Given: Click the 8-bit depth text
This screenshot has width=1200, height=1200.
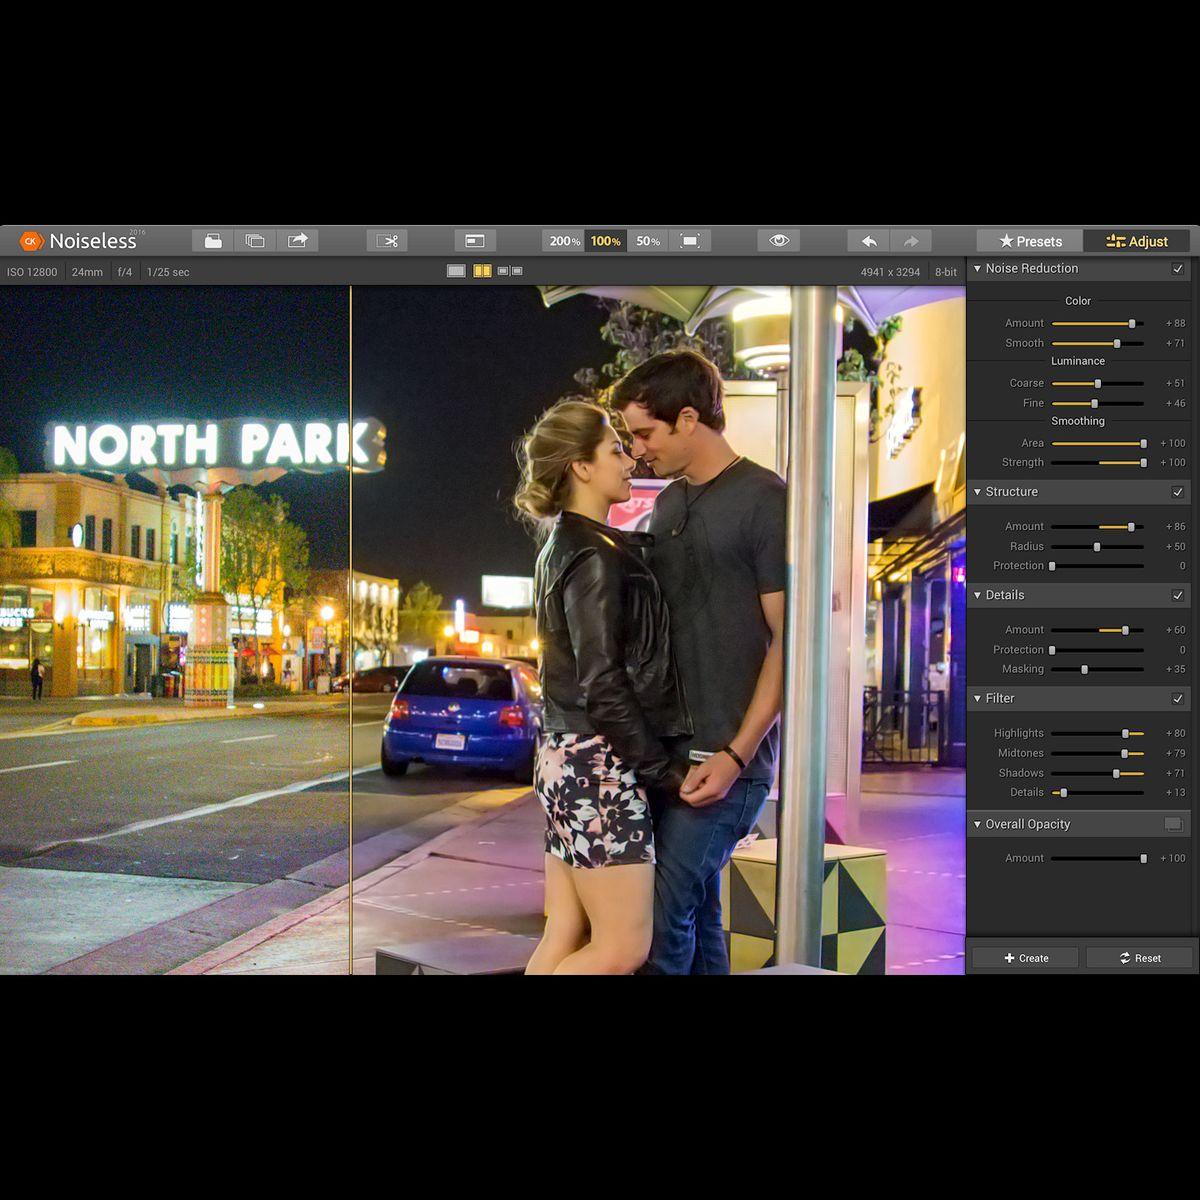Looking at the screenshot, I should click(x=946, y=272).
